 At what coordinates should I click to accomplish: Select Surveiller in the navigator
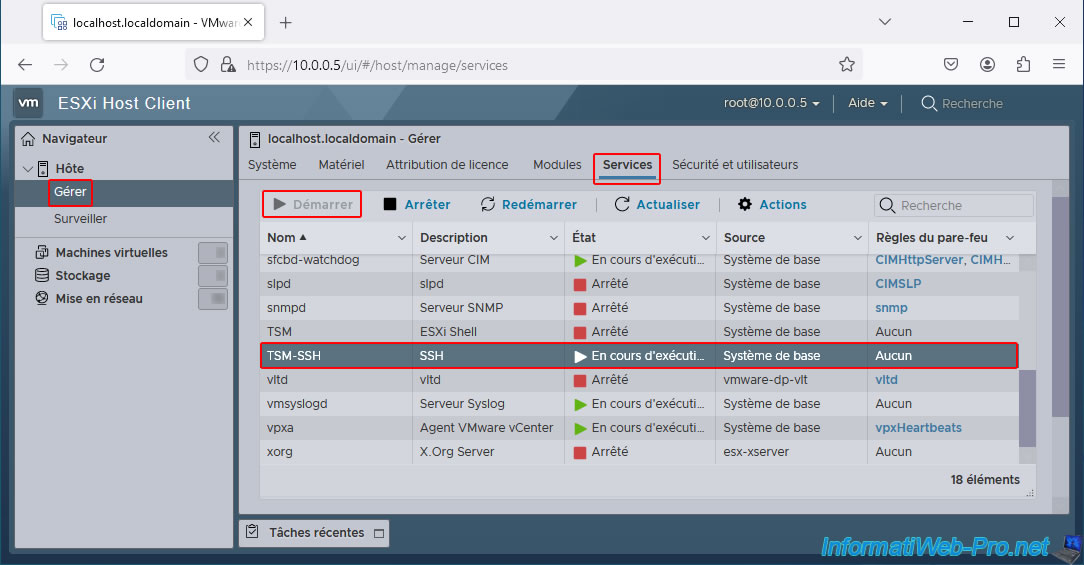pyautogui.click(x=80, y=219)
